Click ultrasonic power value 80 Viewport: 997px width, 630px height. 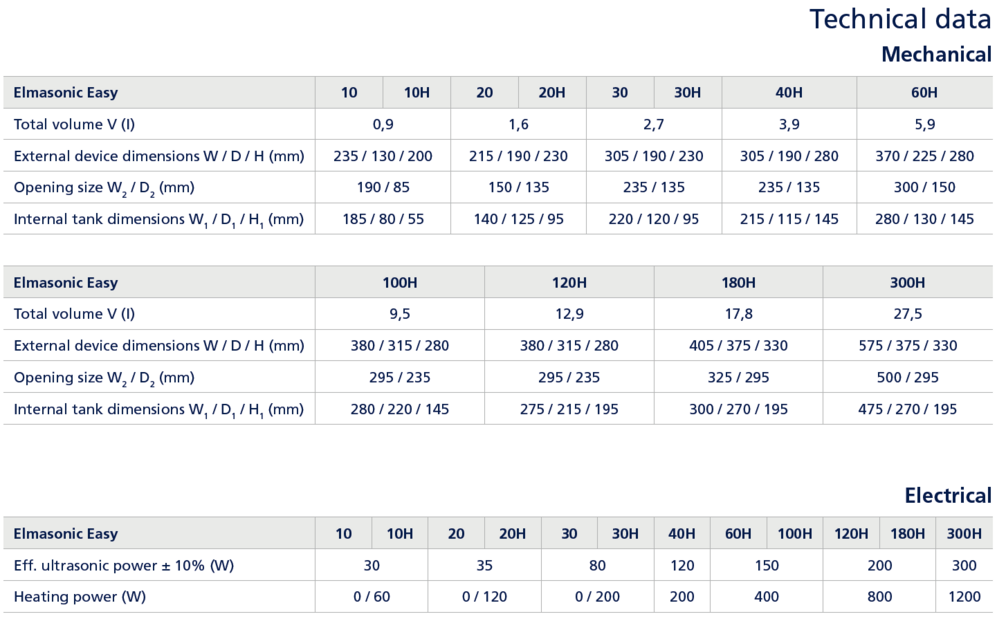click(x=597, y=566)
